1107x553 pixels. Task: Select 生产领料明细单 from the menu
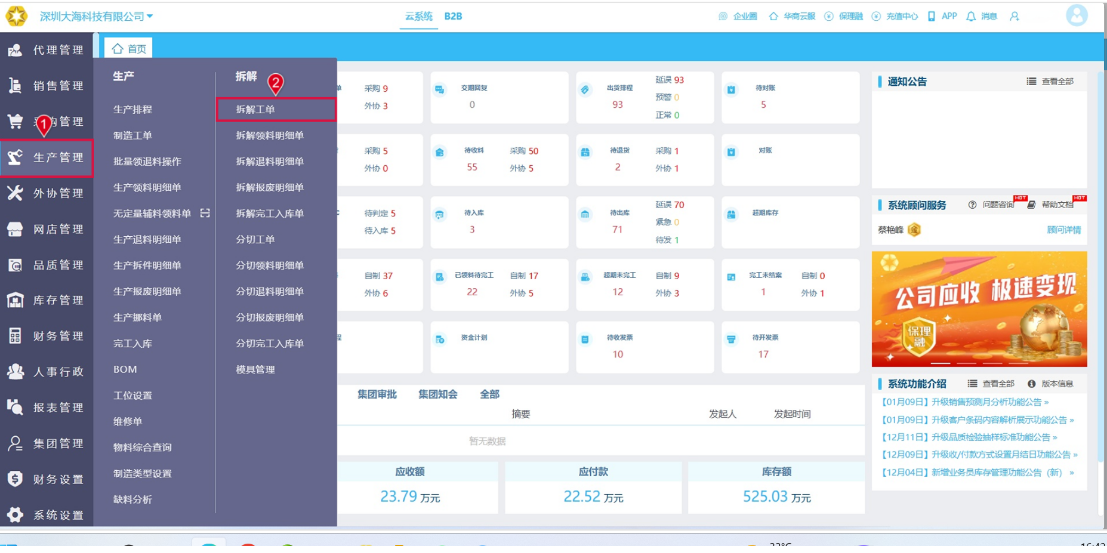tap(148, 187)
